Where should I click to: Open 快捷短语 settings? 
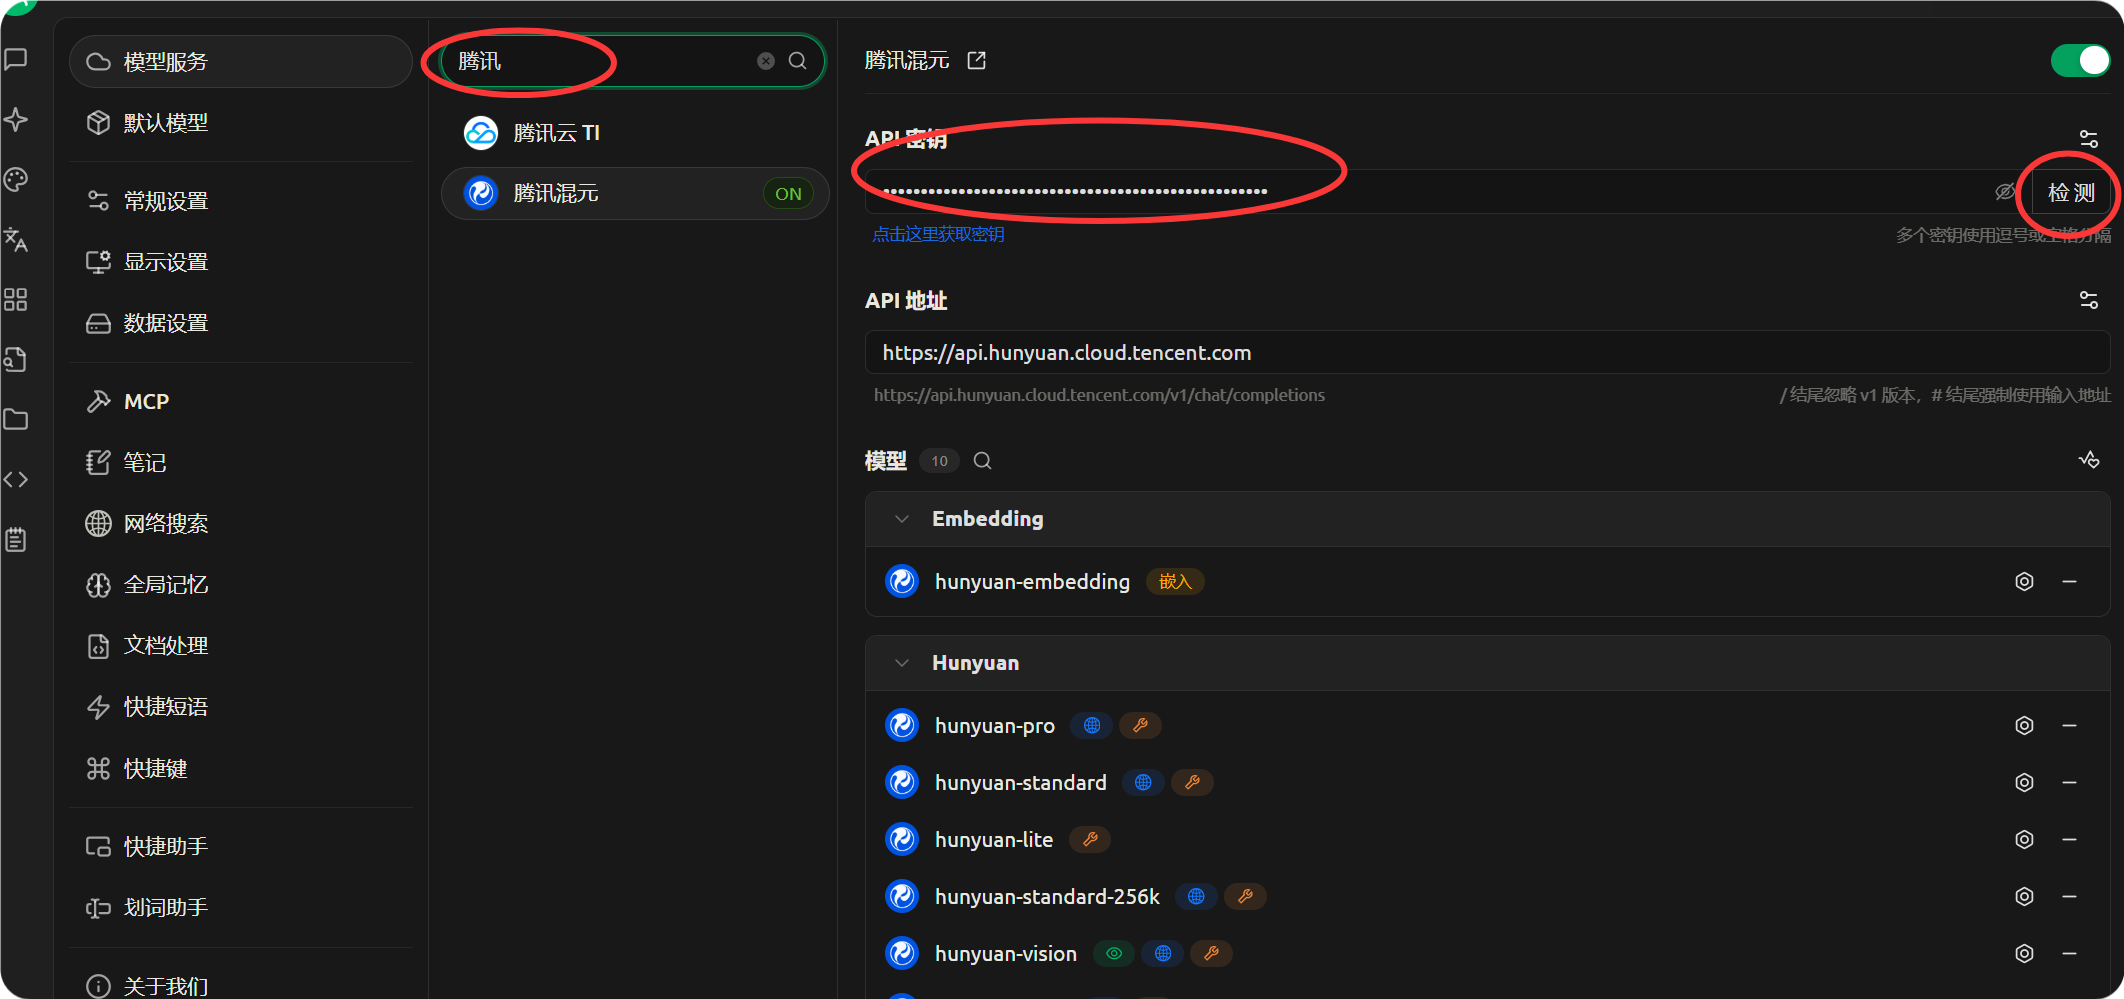tap(241, 707)
